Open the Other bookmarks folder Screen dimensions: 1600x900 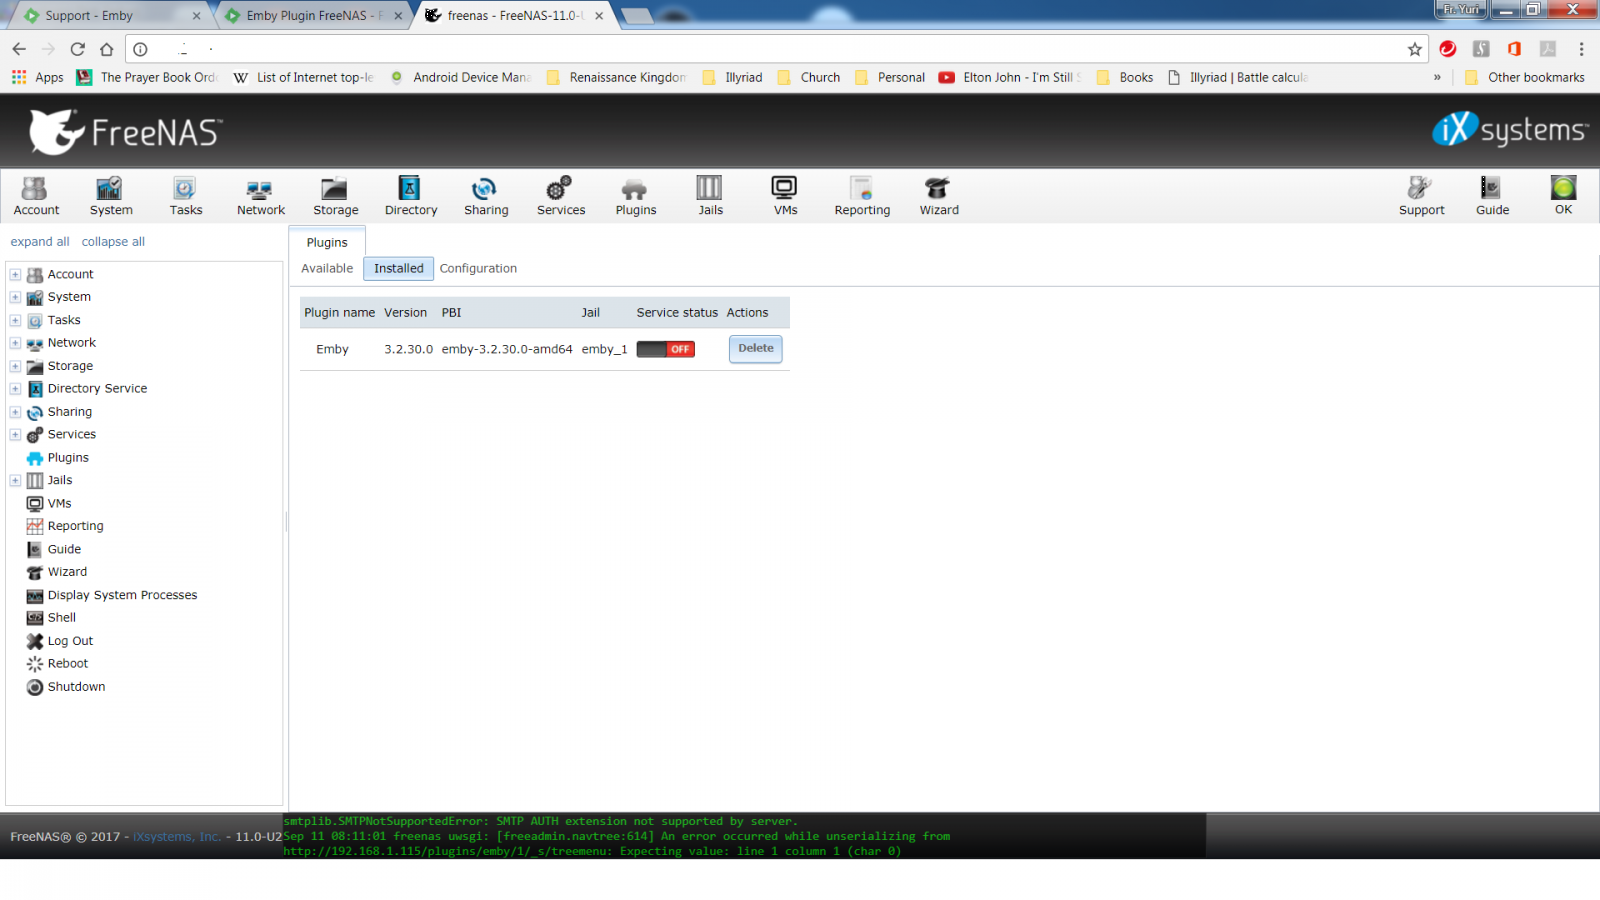pos(1525,77)
